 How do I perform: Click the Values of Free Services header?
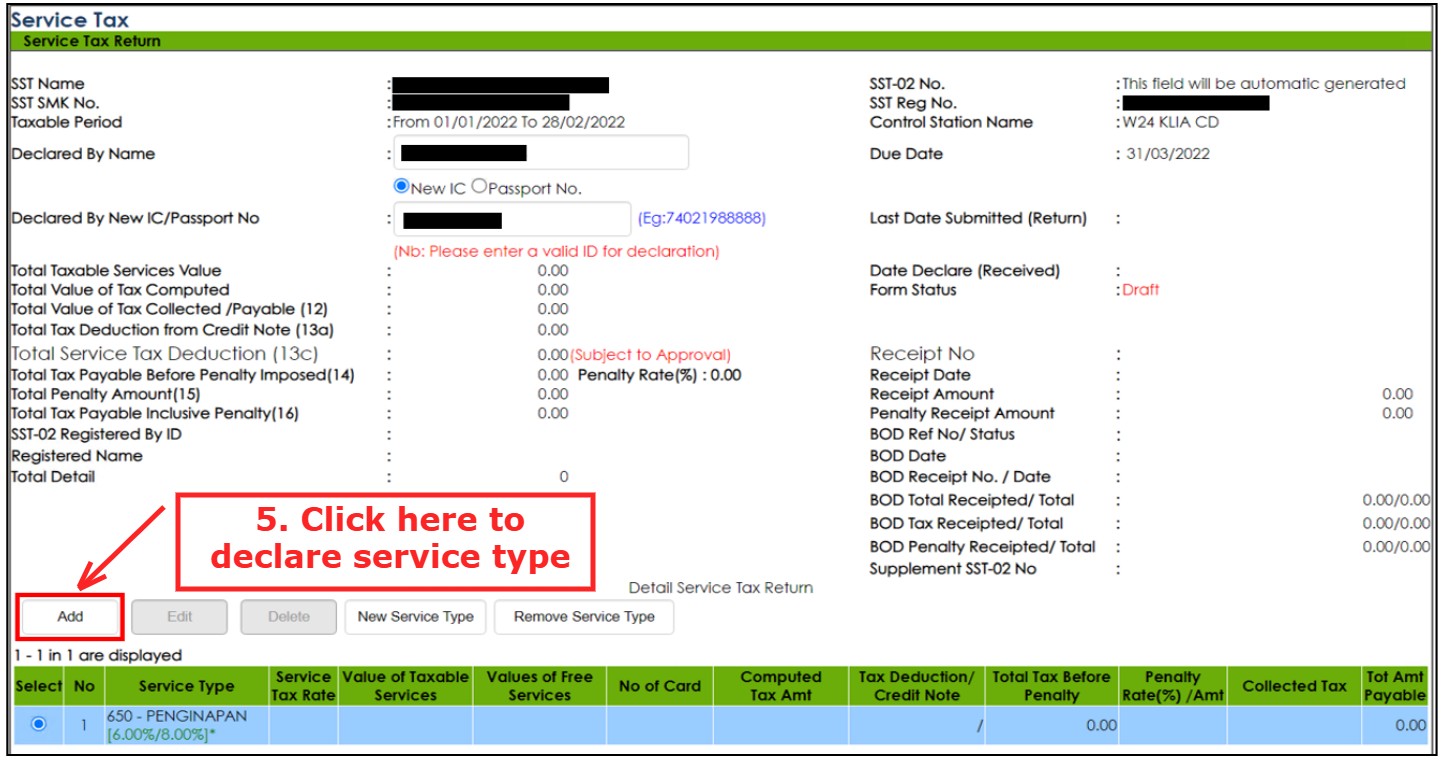539,686
